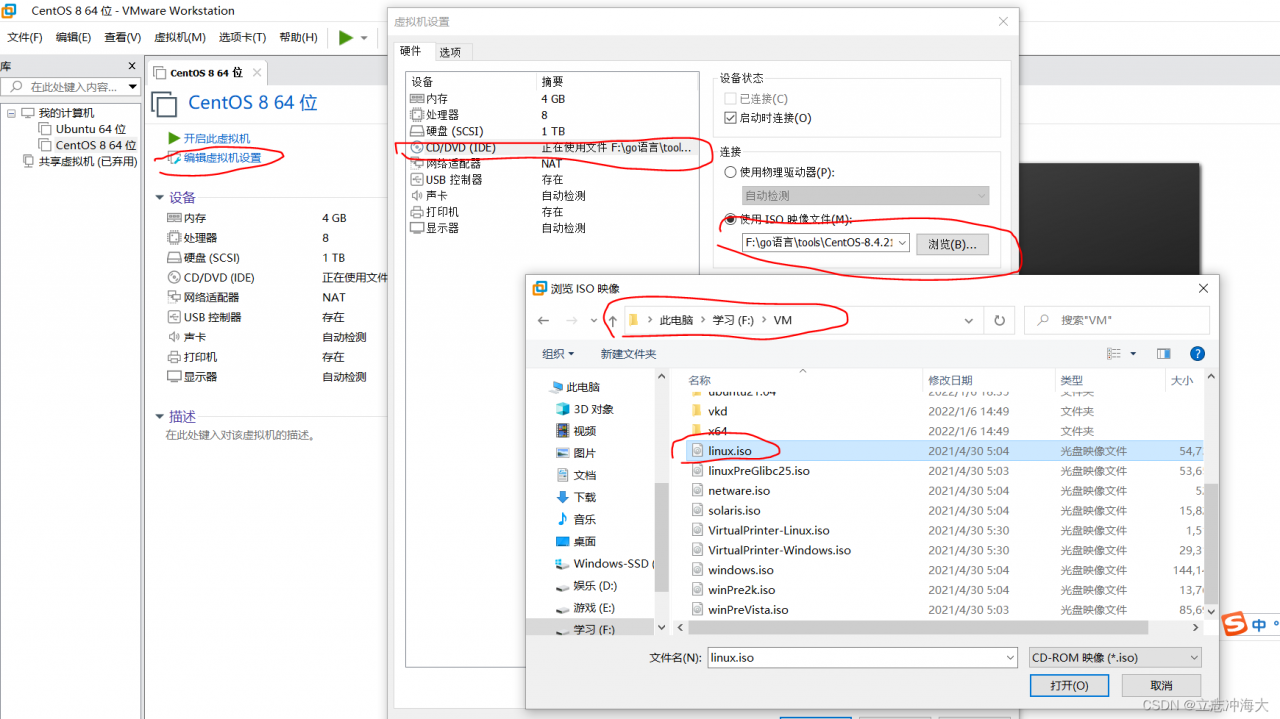Select CD/DVD (IDE) in settings hardware list
The width and height of the screenshot is (1280, 719).
click(x=551, y=147)
